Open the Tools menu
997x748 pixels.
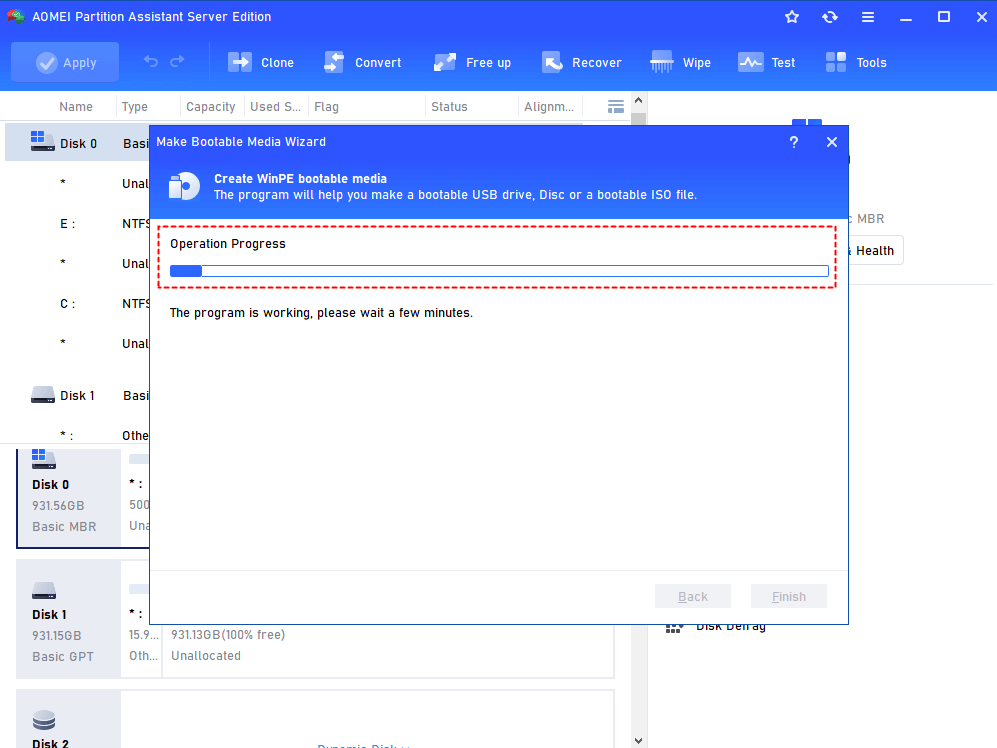point(856,62)
